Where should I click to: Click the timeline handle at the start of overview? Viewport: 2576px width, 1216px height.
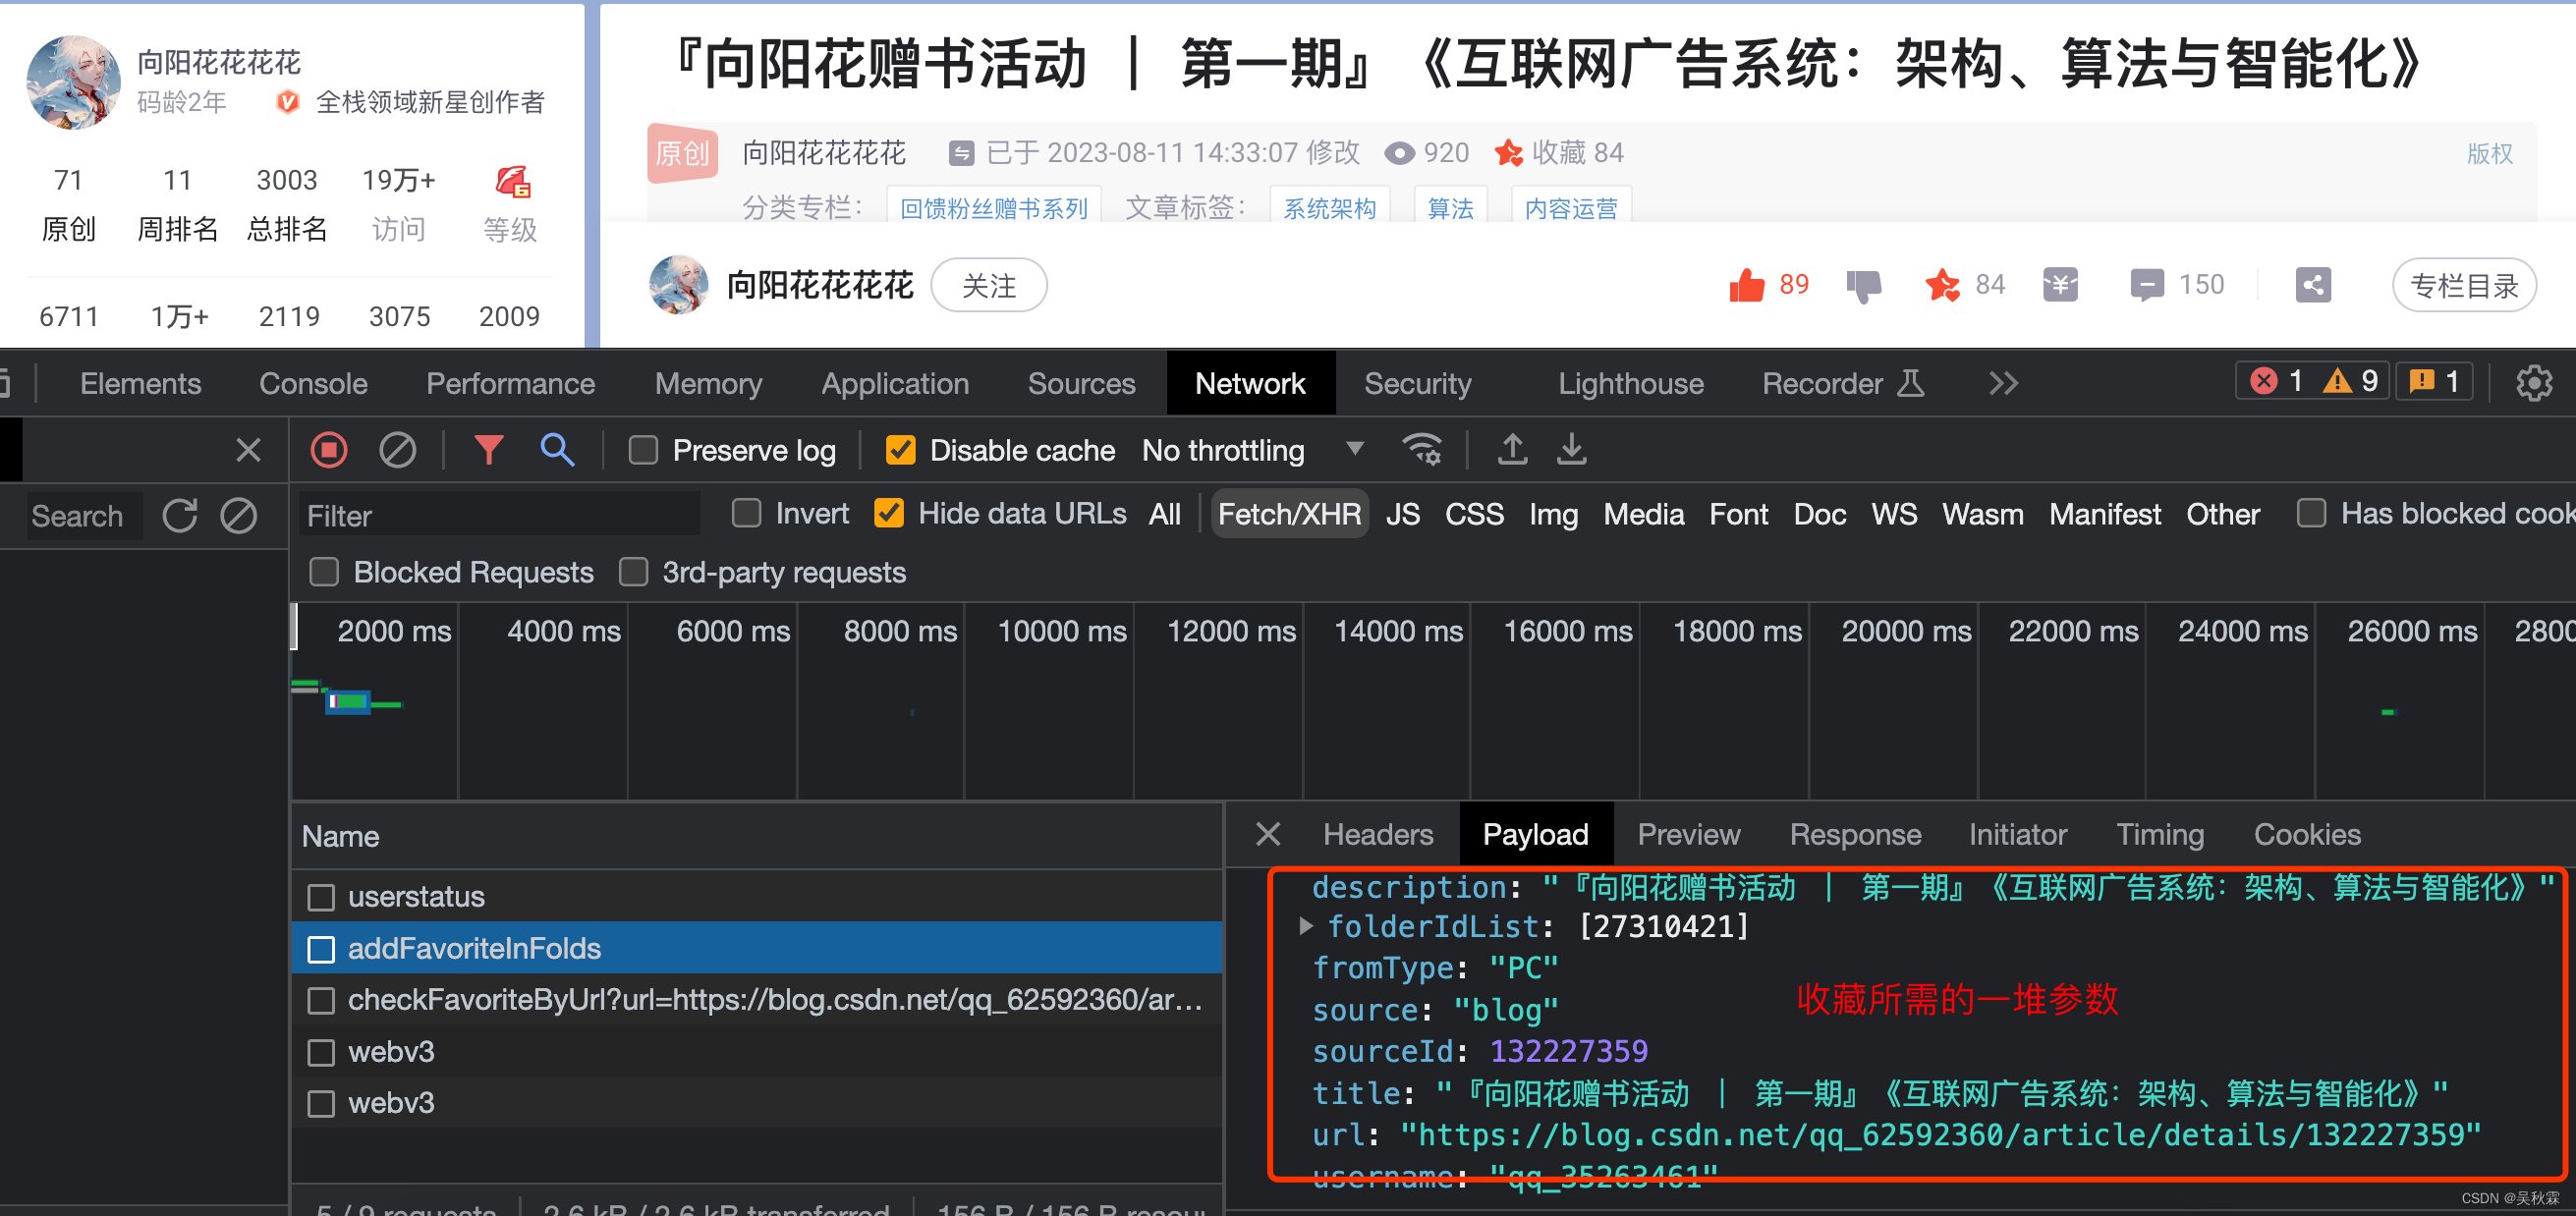click(294, 627)
